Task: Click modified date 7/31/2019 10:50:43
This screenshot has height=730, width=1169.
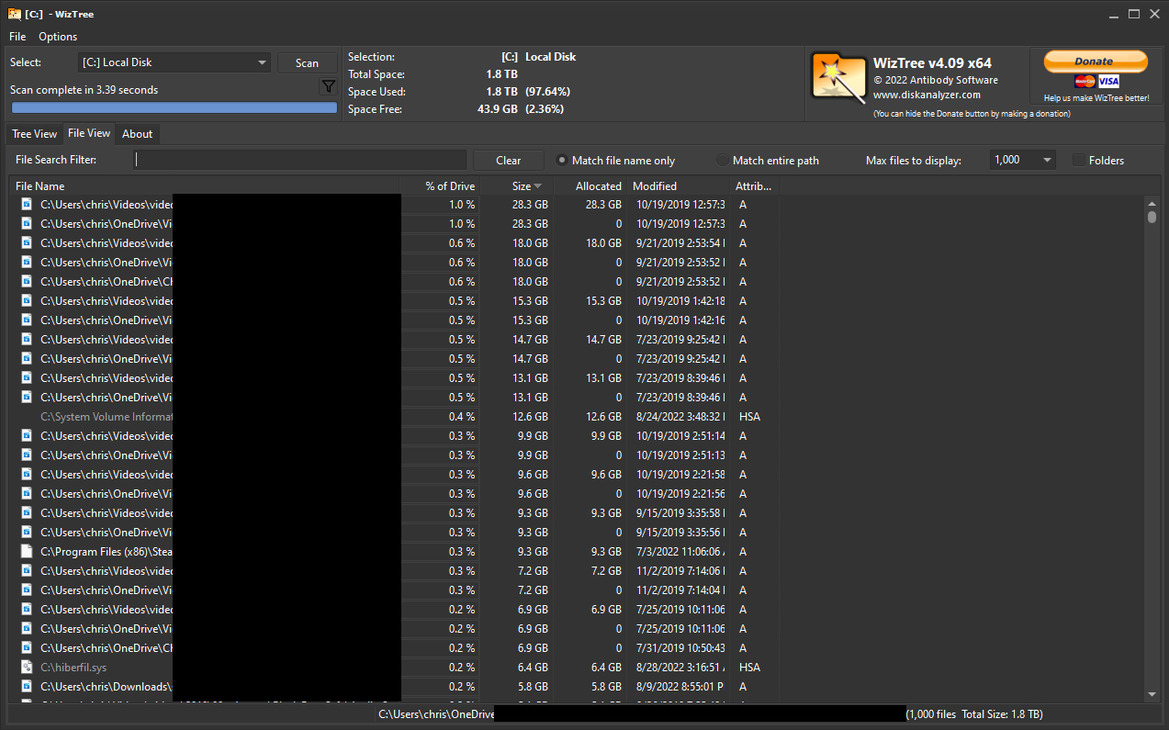Action: (x=680, y=648)
